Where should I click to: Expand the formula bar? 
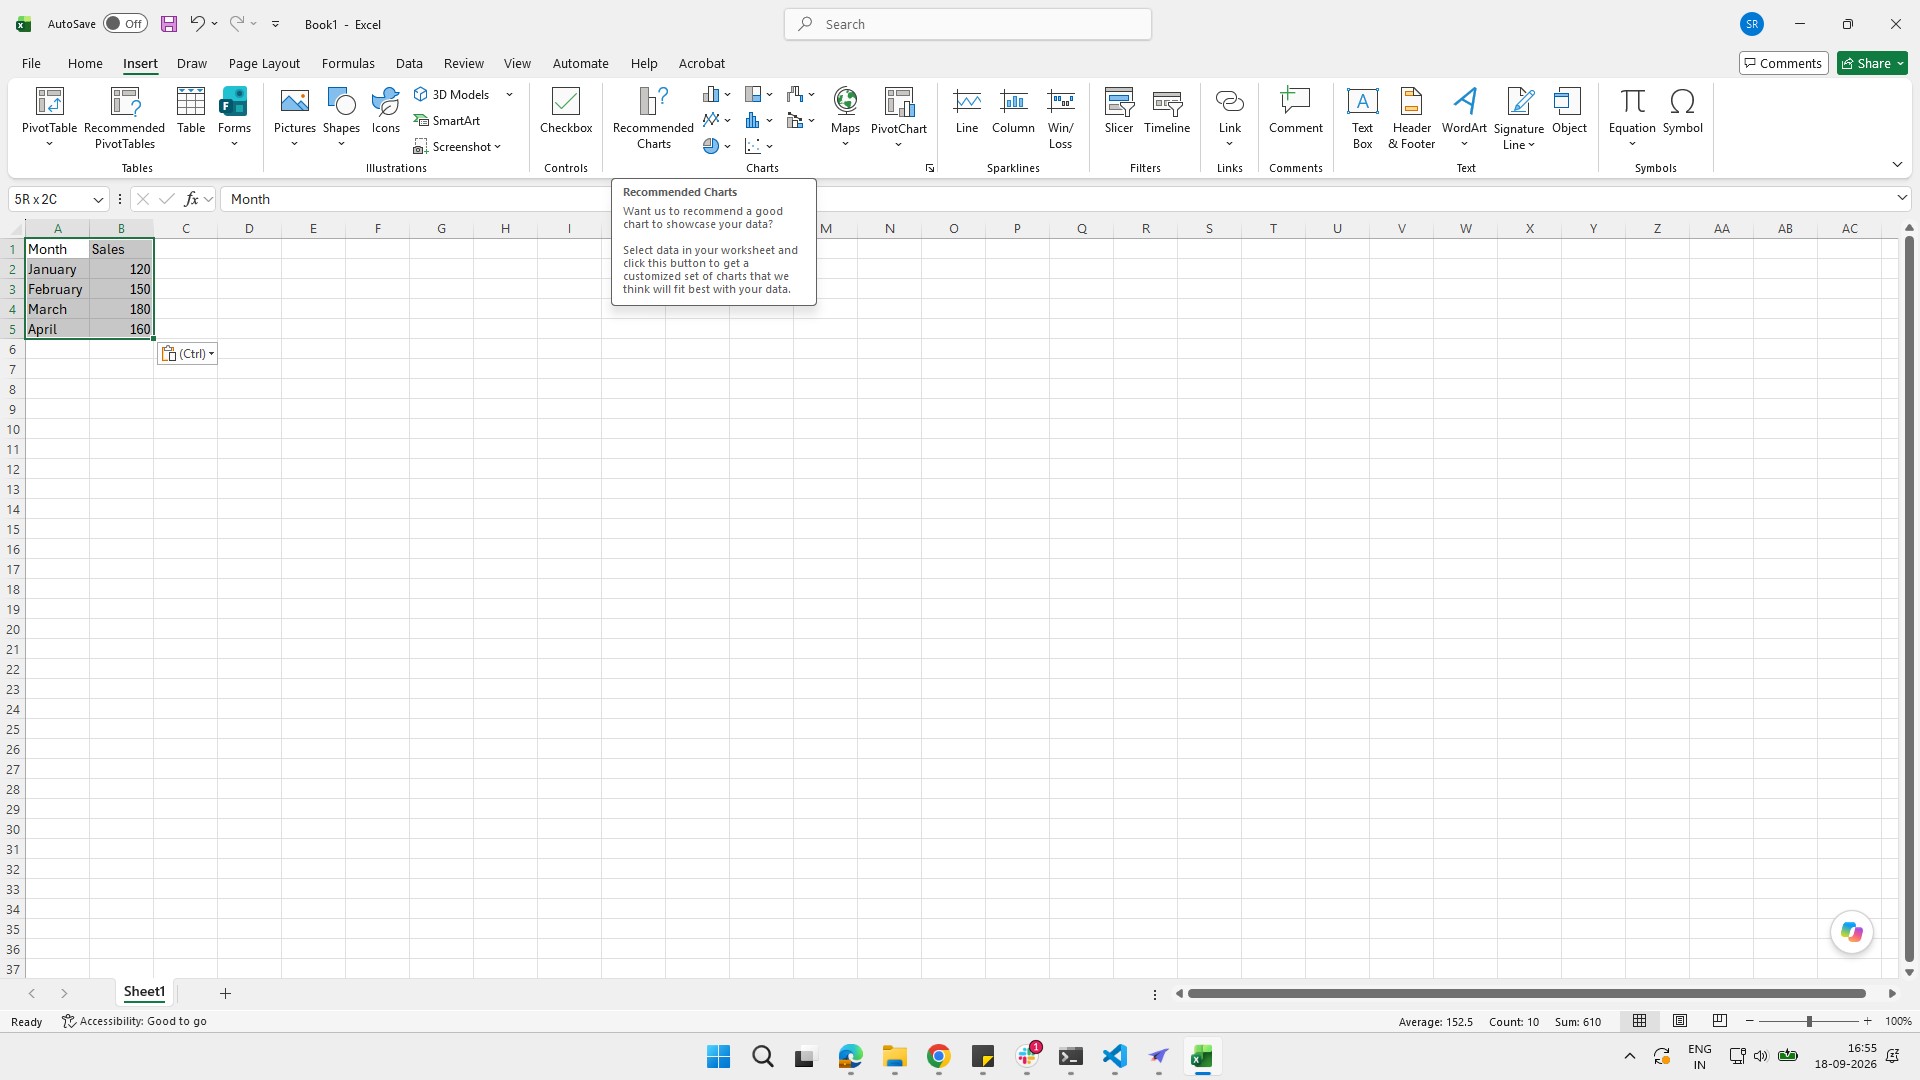[1901, 198]
